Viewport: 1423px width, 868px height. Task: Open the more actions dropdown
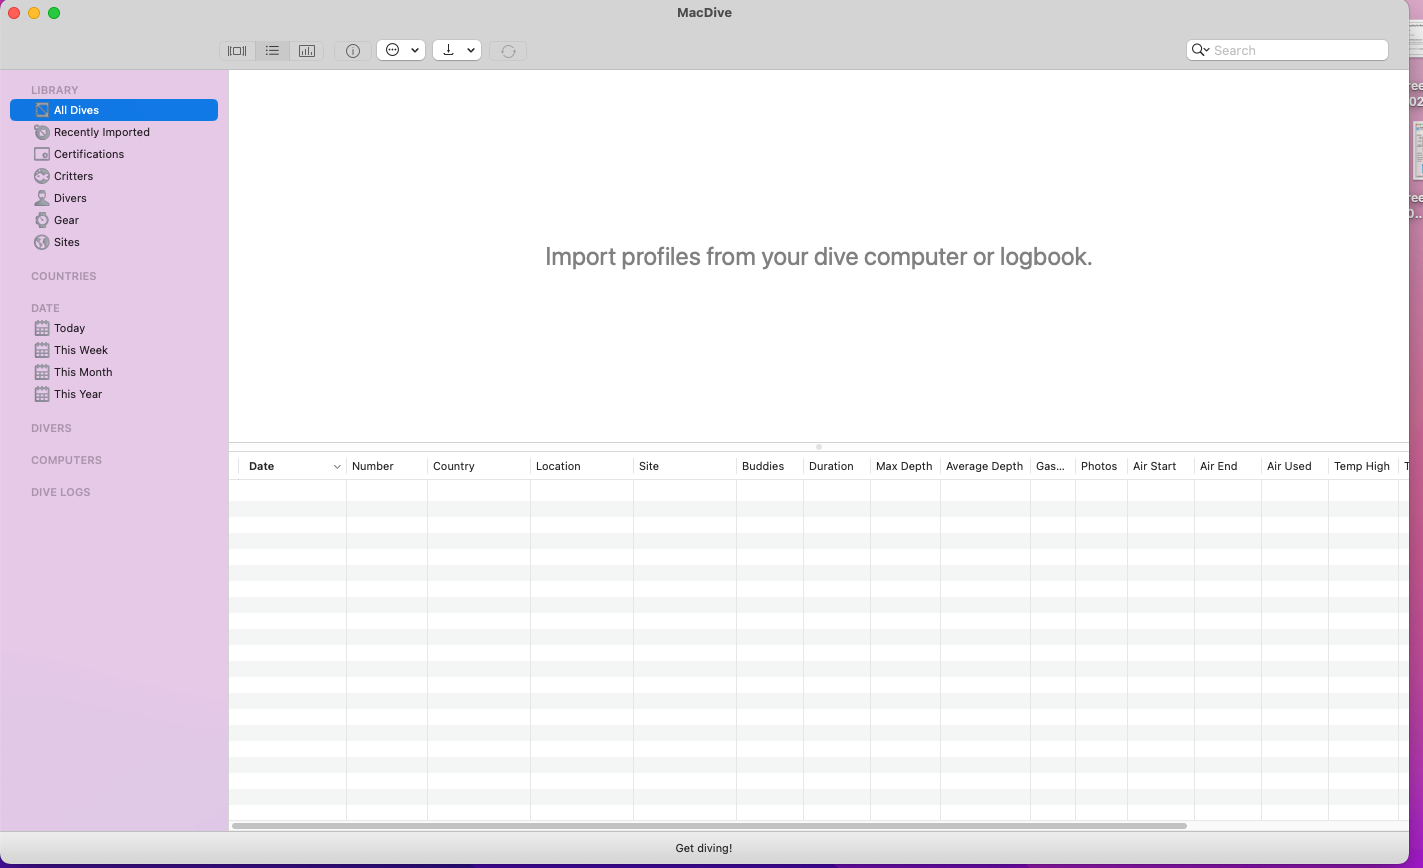click(401, 51)
